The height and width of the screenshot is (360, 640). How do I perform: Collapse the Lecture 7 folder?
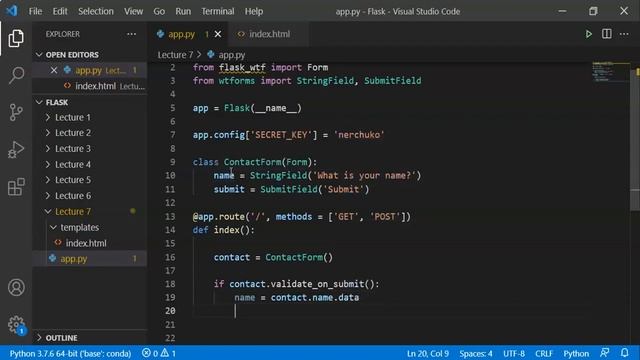48,211
